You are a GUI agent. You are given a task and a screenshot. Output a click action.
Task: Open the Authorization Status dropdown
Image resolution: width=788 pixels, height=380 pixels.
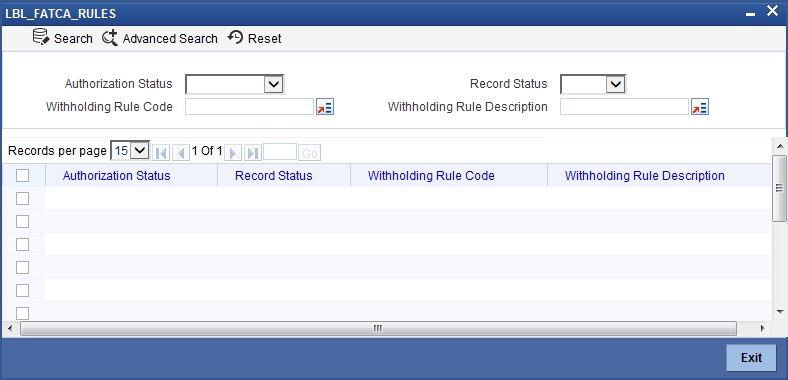click(235, 84)
